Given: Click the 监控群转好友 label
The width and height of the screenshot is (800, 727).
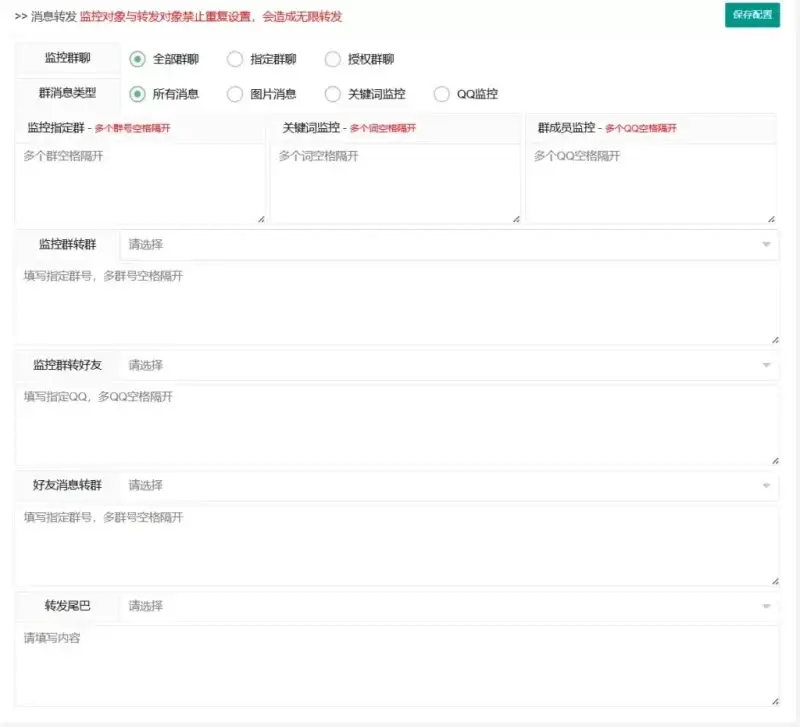Looking at the screenshot, I should [67, 365].
